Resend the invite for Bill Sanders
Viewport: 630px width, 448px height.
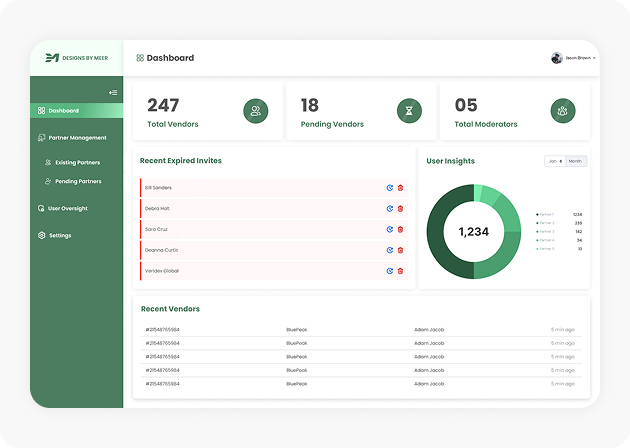coord(389,188)
